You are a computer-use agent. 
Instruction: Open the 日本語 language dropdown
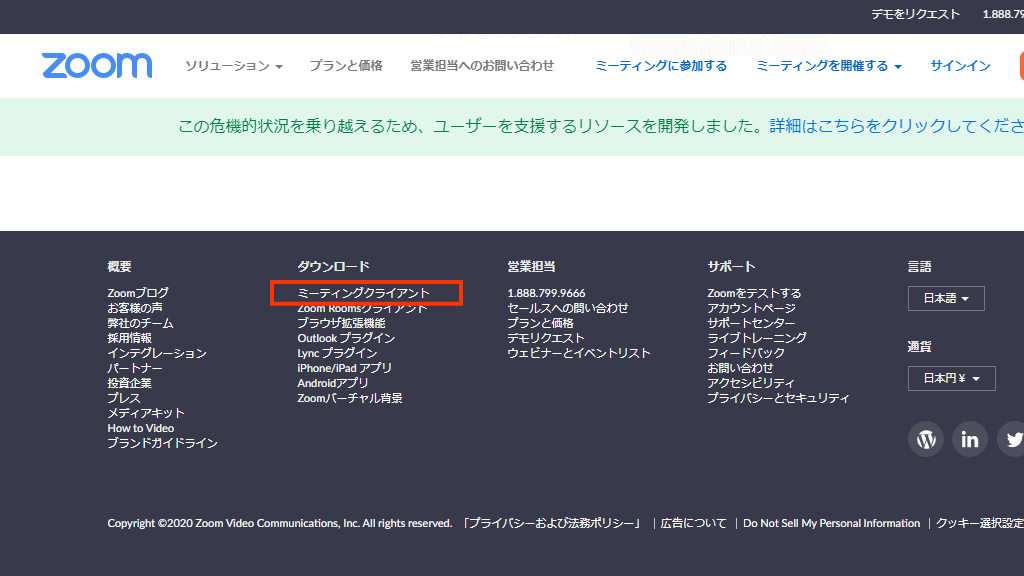tap(946, 298)
